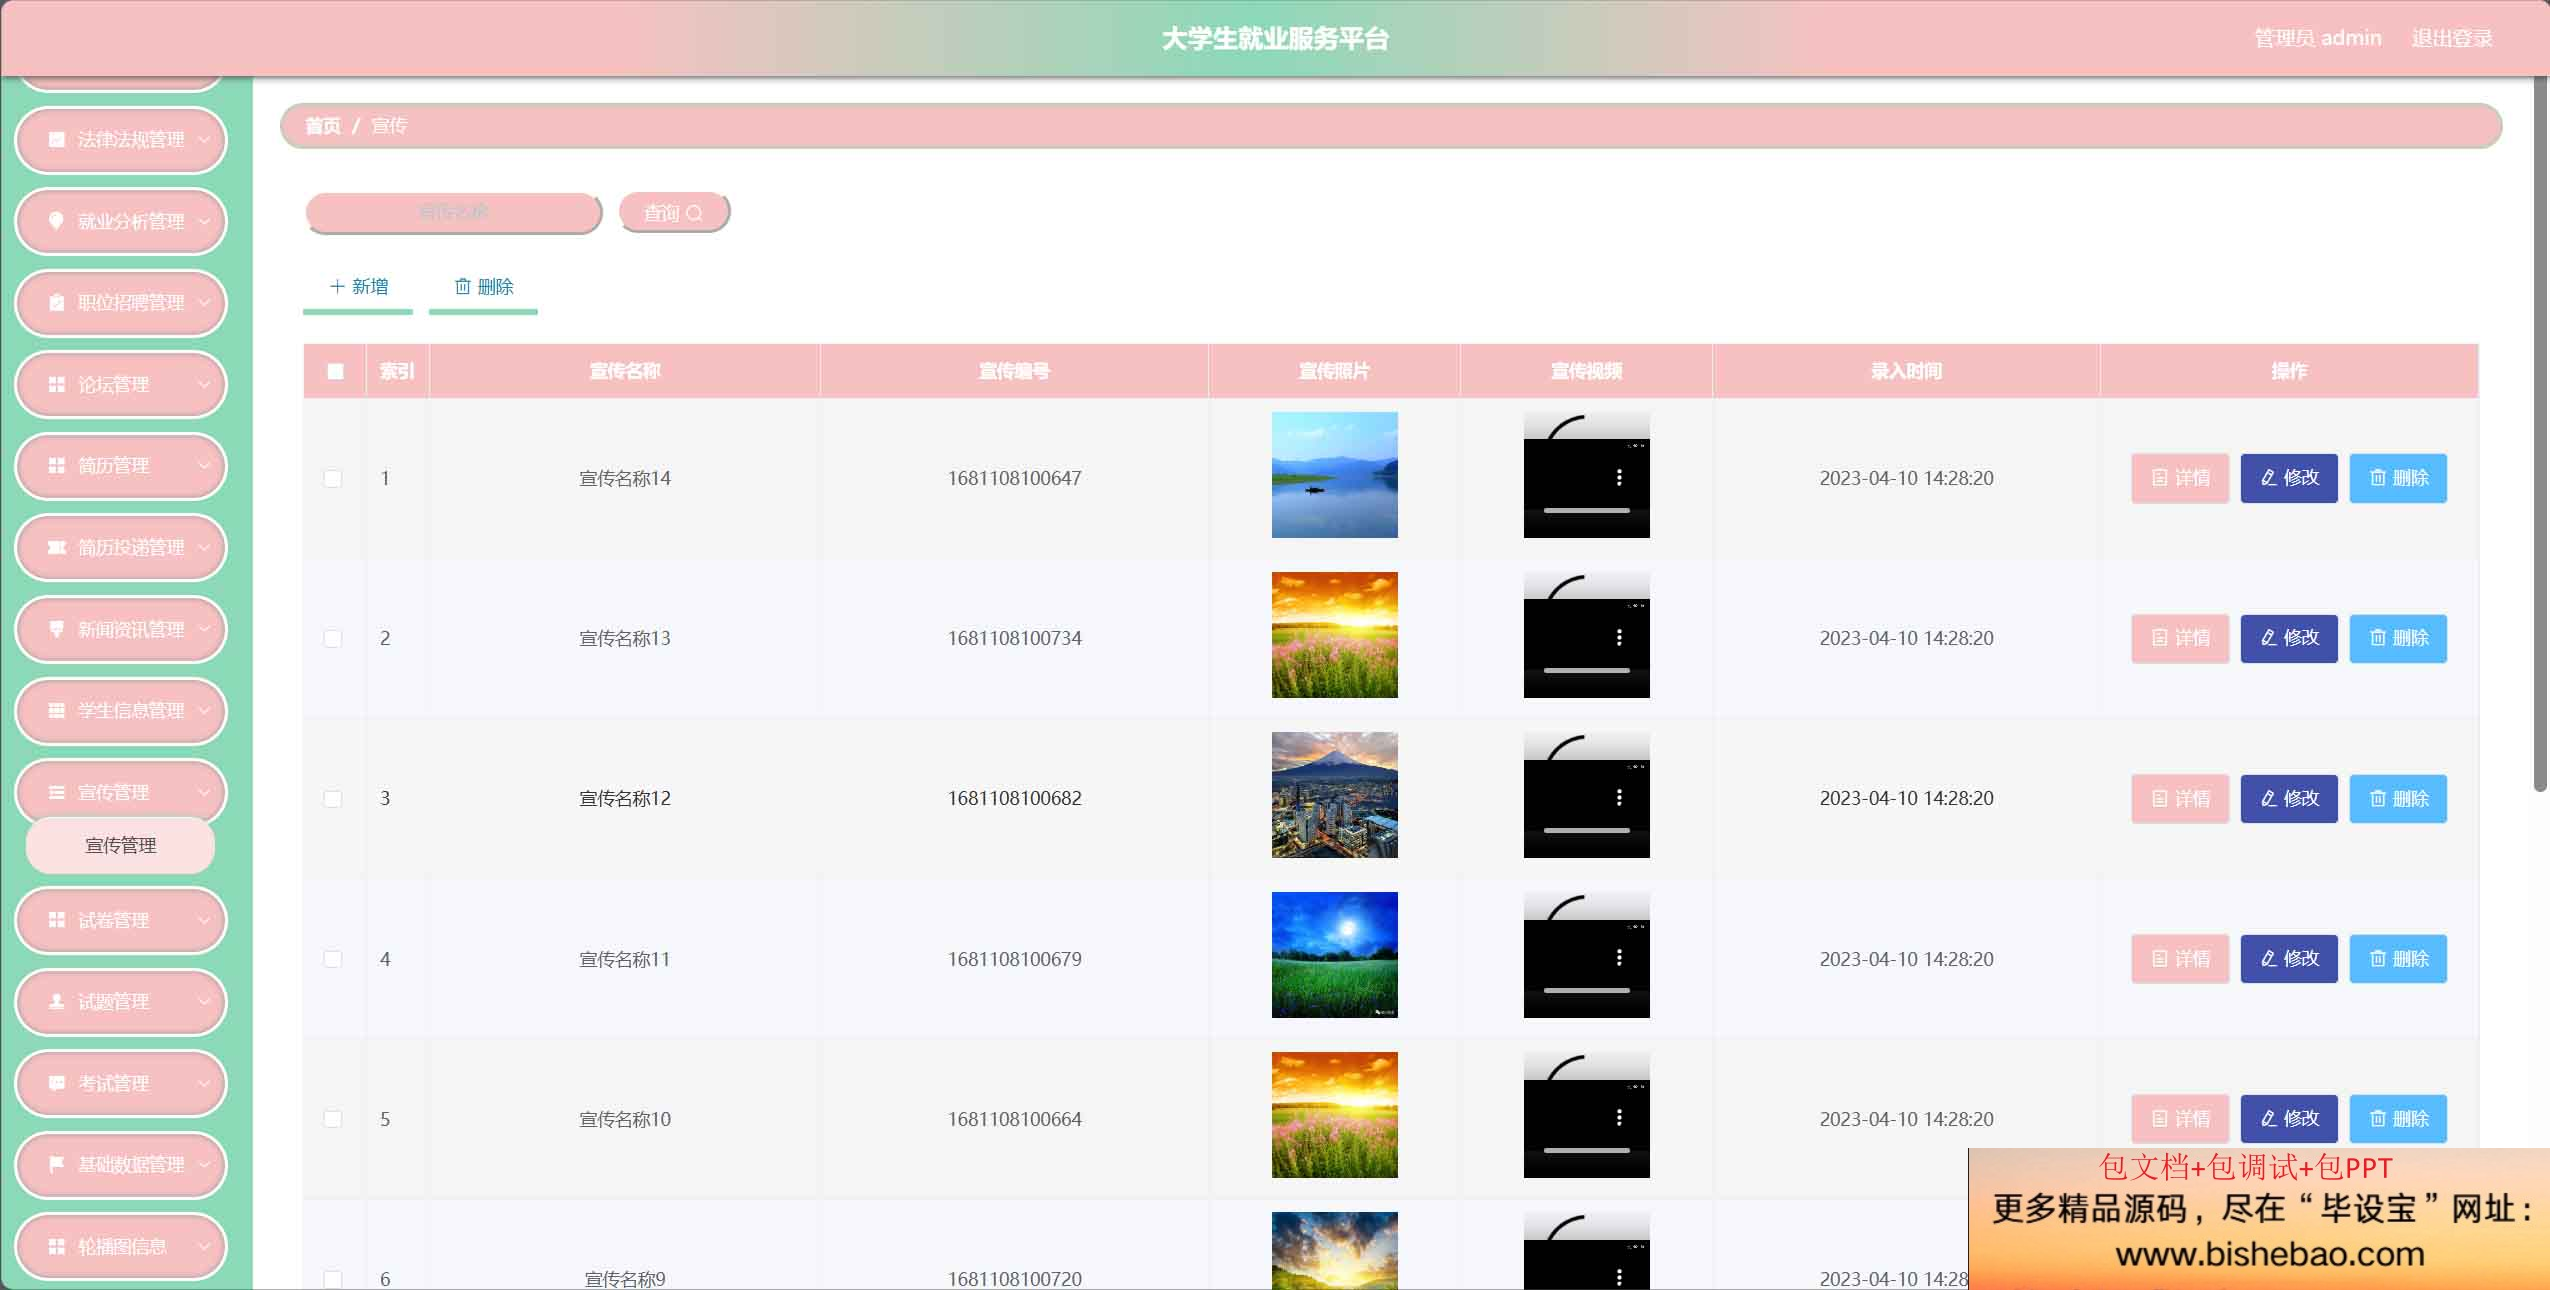Viewport: 2550px width, 1290px height.
Task: Click the page vertical scrollbar
Action: [x=2540, y=435]
